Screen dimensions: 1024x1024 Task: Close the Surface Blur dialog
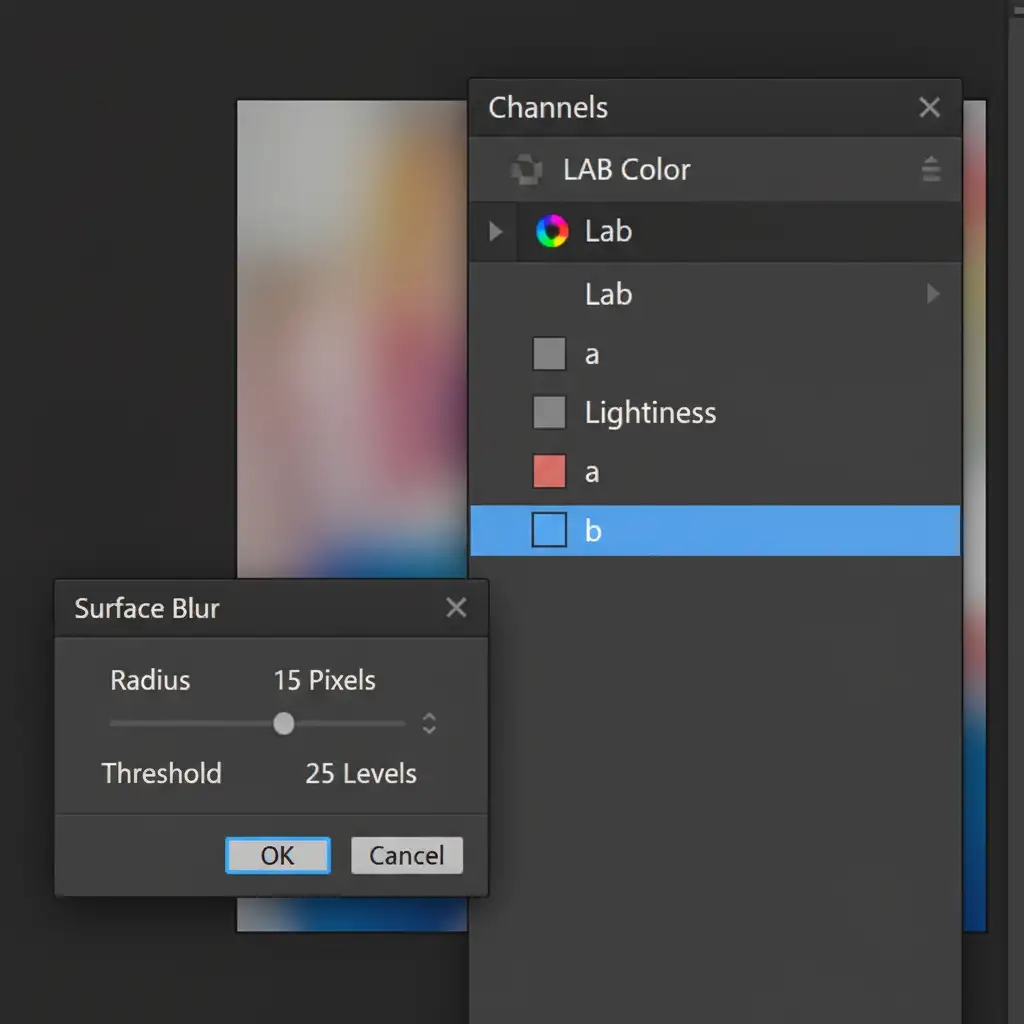click(456, 608)
